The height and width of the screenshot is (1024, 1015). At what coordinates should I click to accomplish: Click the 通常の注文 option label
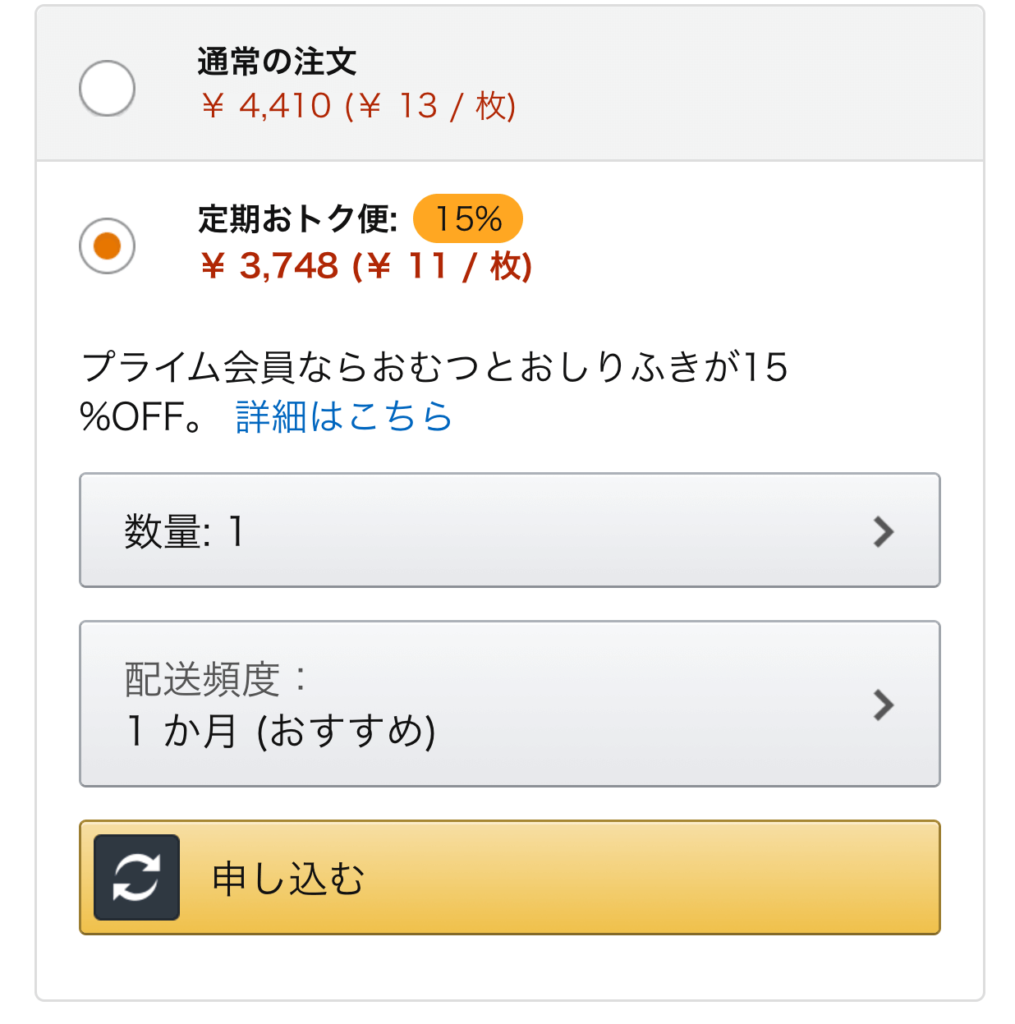(276, 62)
